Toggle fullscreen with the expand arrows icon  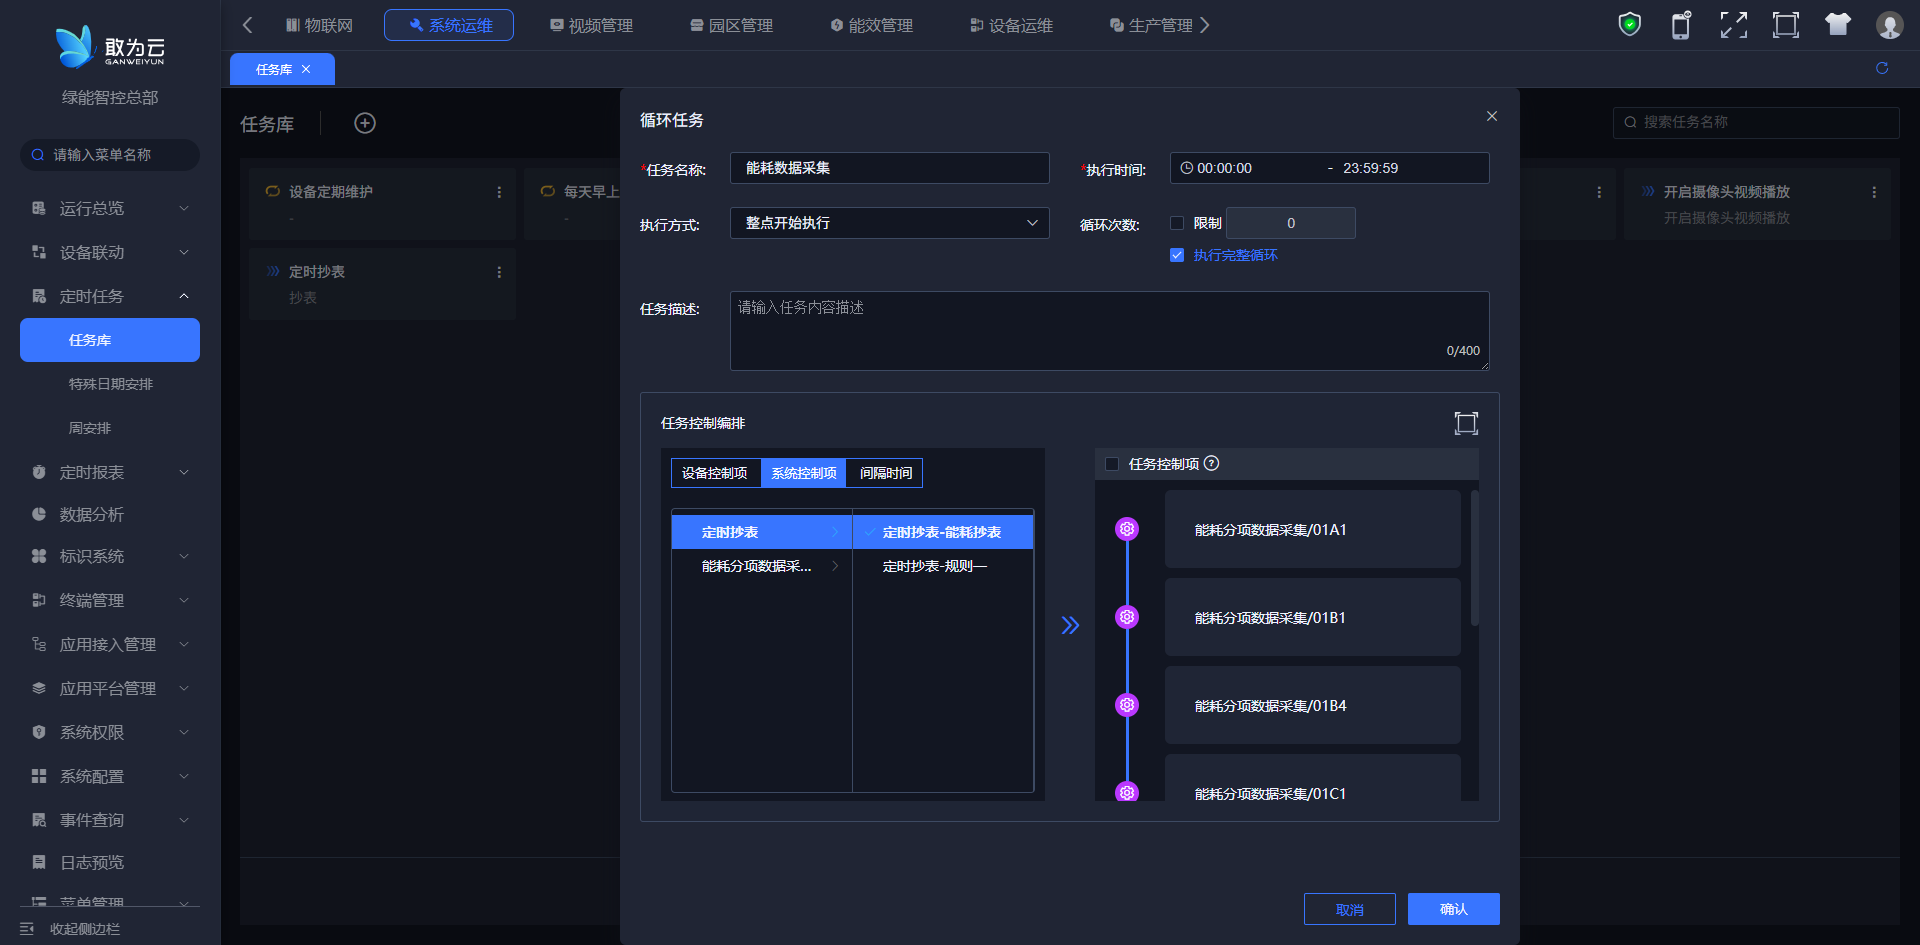[x=1733, y=25]
